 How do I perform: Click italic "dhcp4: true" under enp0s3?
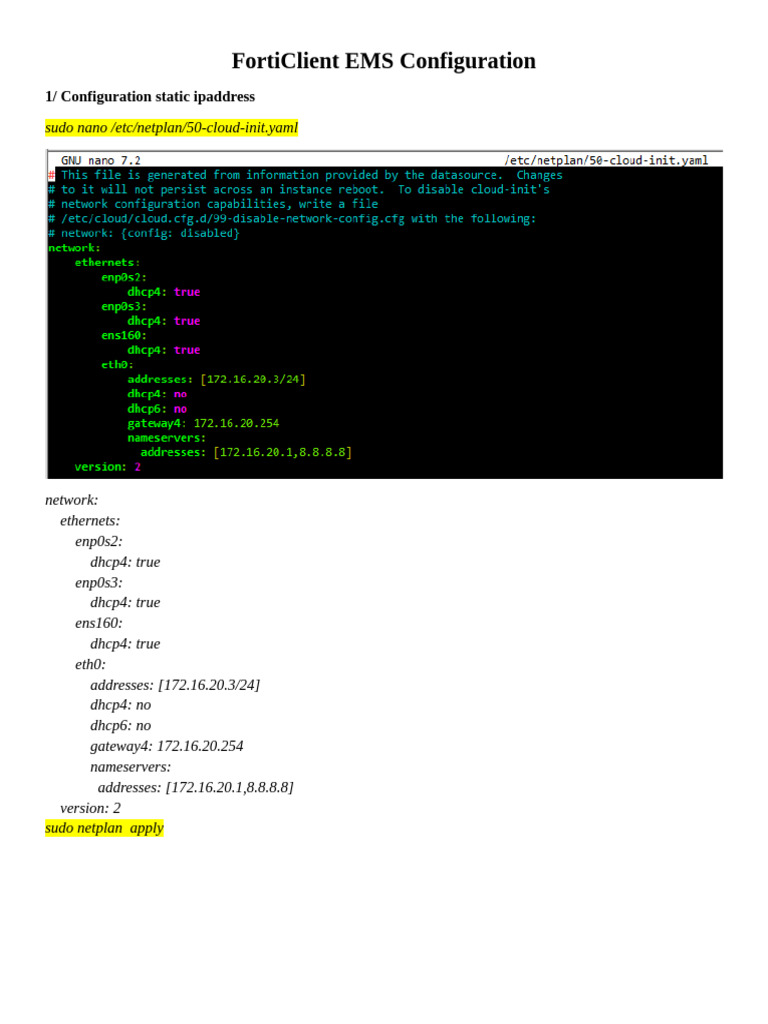125,603
